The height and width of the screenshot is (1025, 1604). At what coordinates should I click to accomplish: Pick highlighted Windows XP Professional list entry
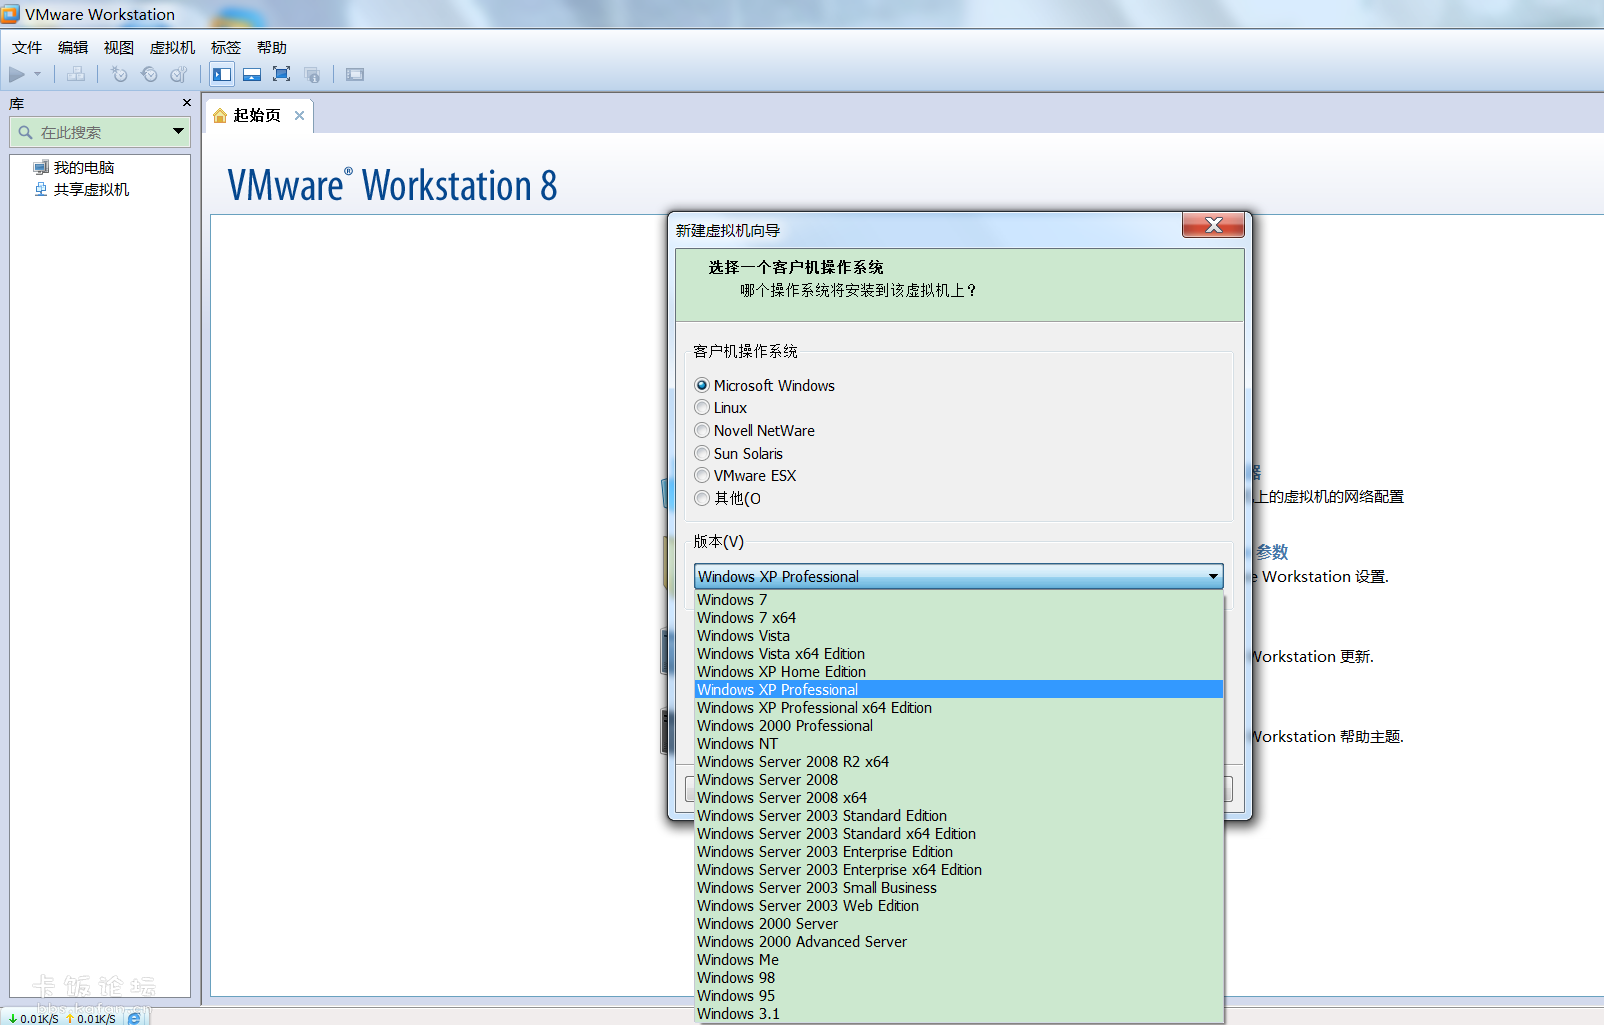click(959, 690)
